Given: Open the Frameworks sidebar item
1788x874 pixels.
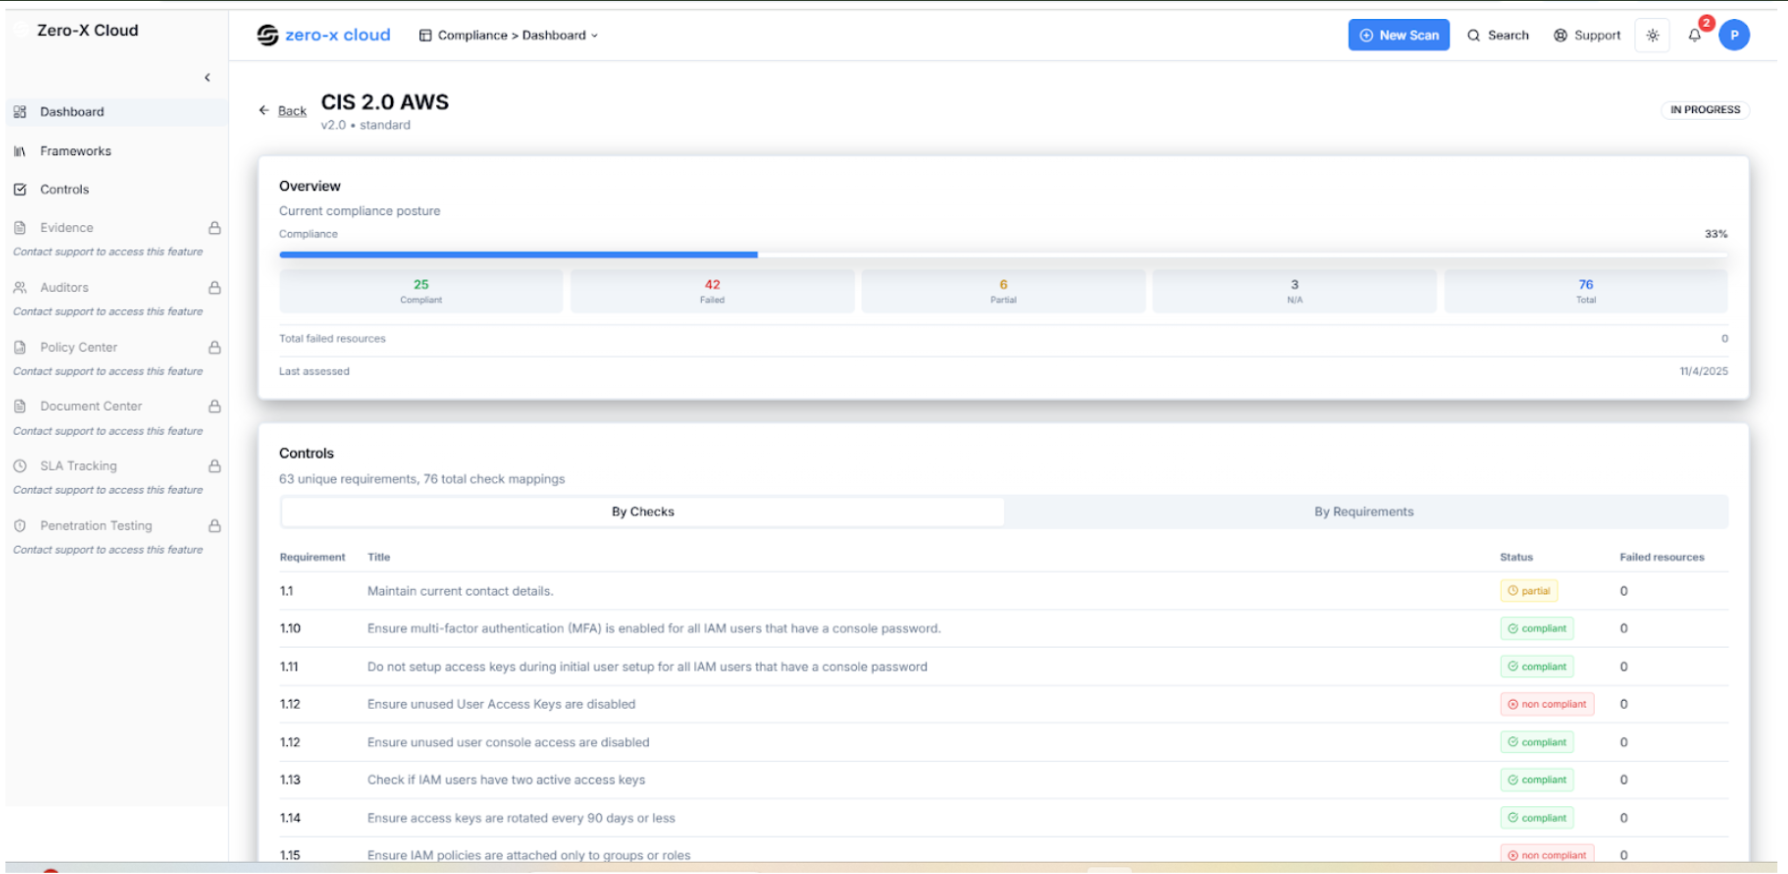Looking at the screenshot, I should pos(116,151).
